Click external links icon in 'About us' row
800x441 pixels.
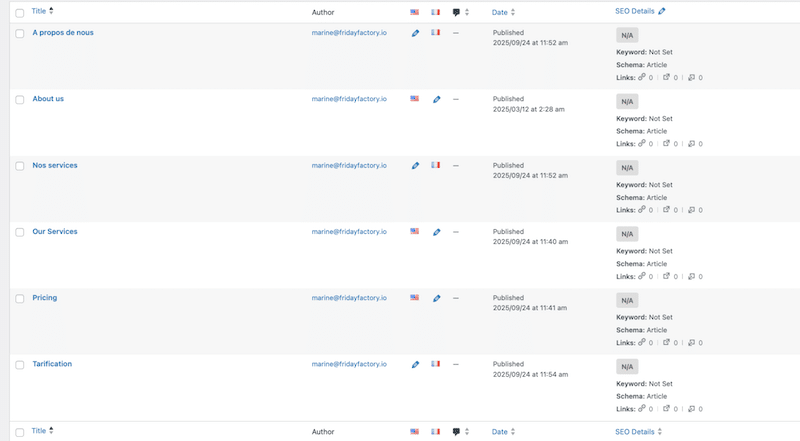(666, 143)
